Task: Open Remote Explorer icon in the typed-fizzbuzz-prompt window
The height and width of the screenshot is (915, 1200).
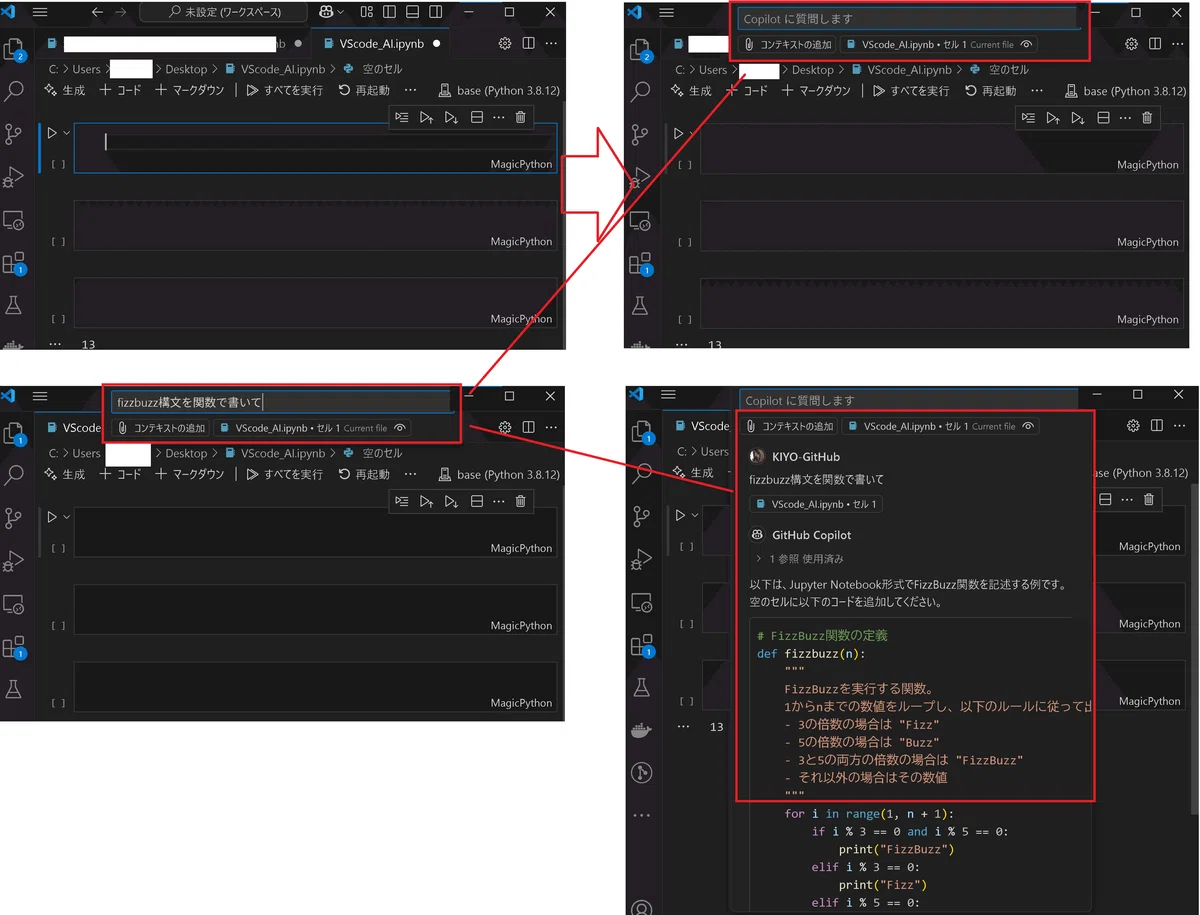Action: point(14,603)
